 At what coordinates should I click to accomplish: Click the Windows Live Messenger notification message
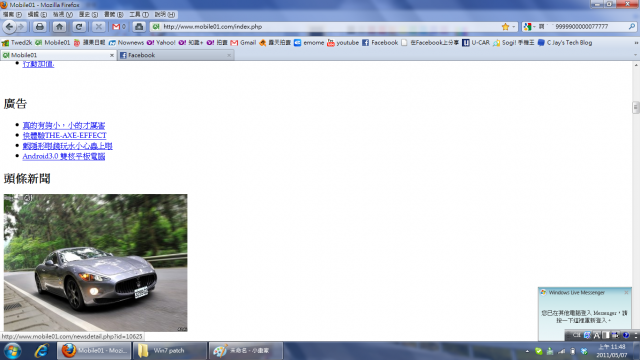tap(584, 316)
